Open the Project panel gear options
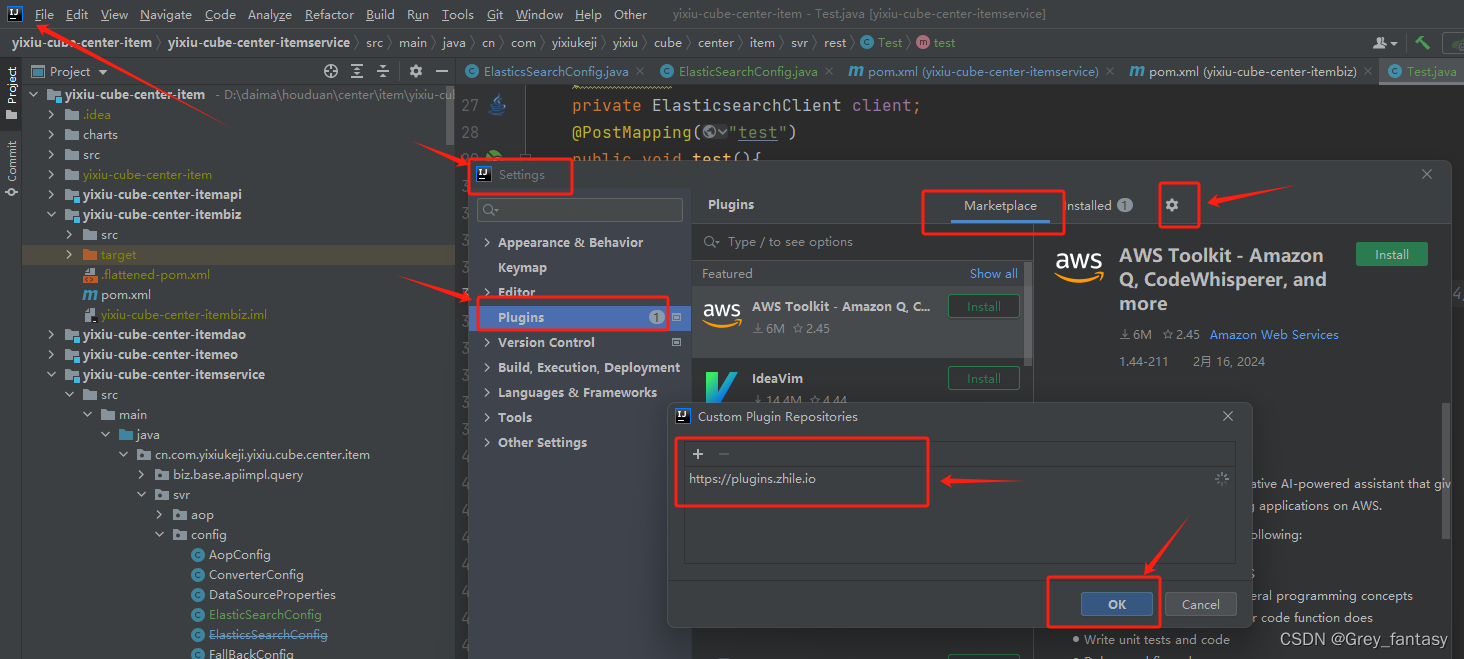This screenshot has height=659, width=1464. click(416, 71)
